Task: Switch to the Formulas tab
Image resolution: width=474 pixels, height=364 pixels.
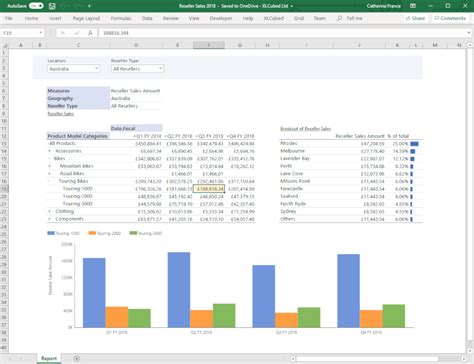Action: (121, 18)
